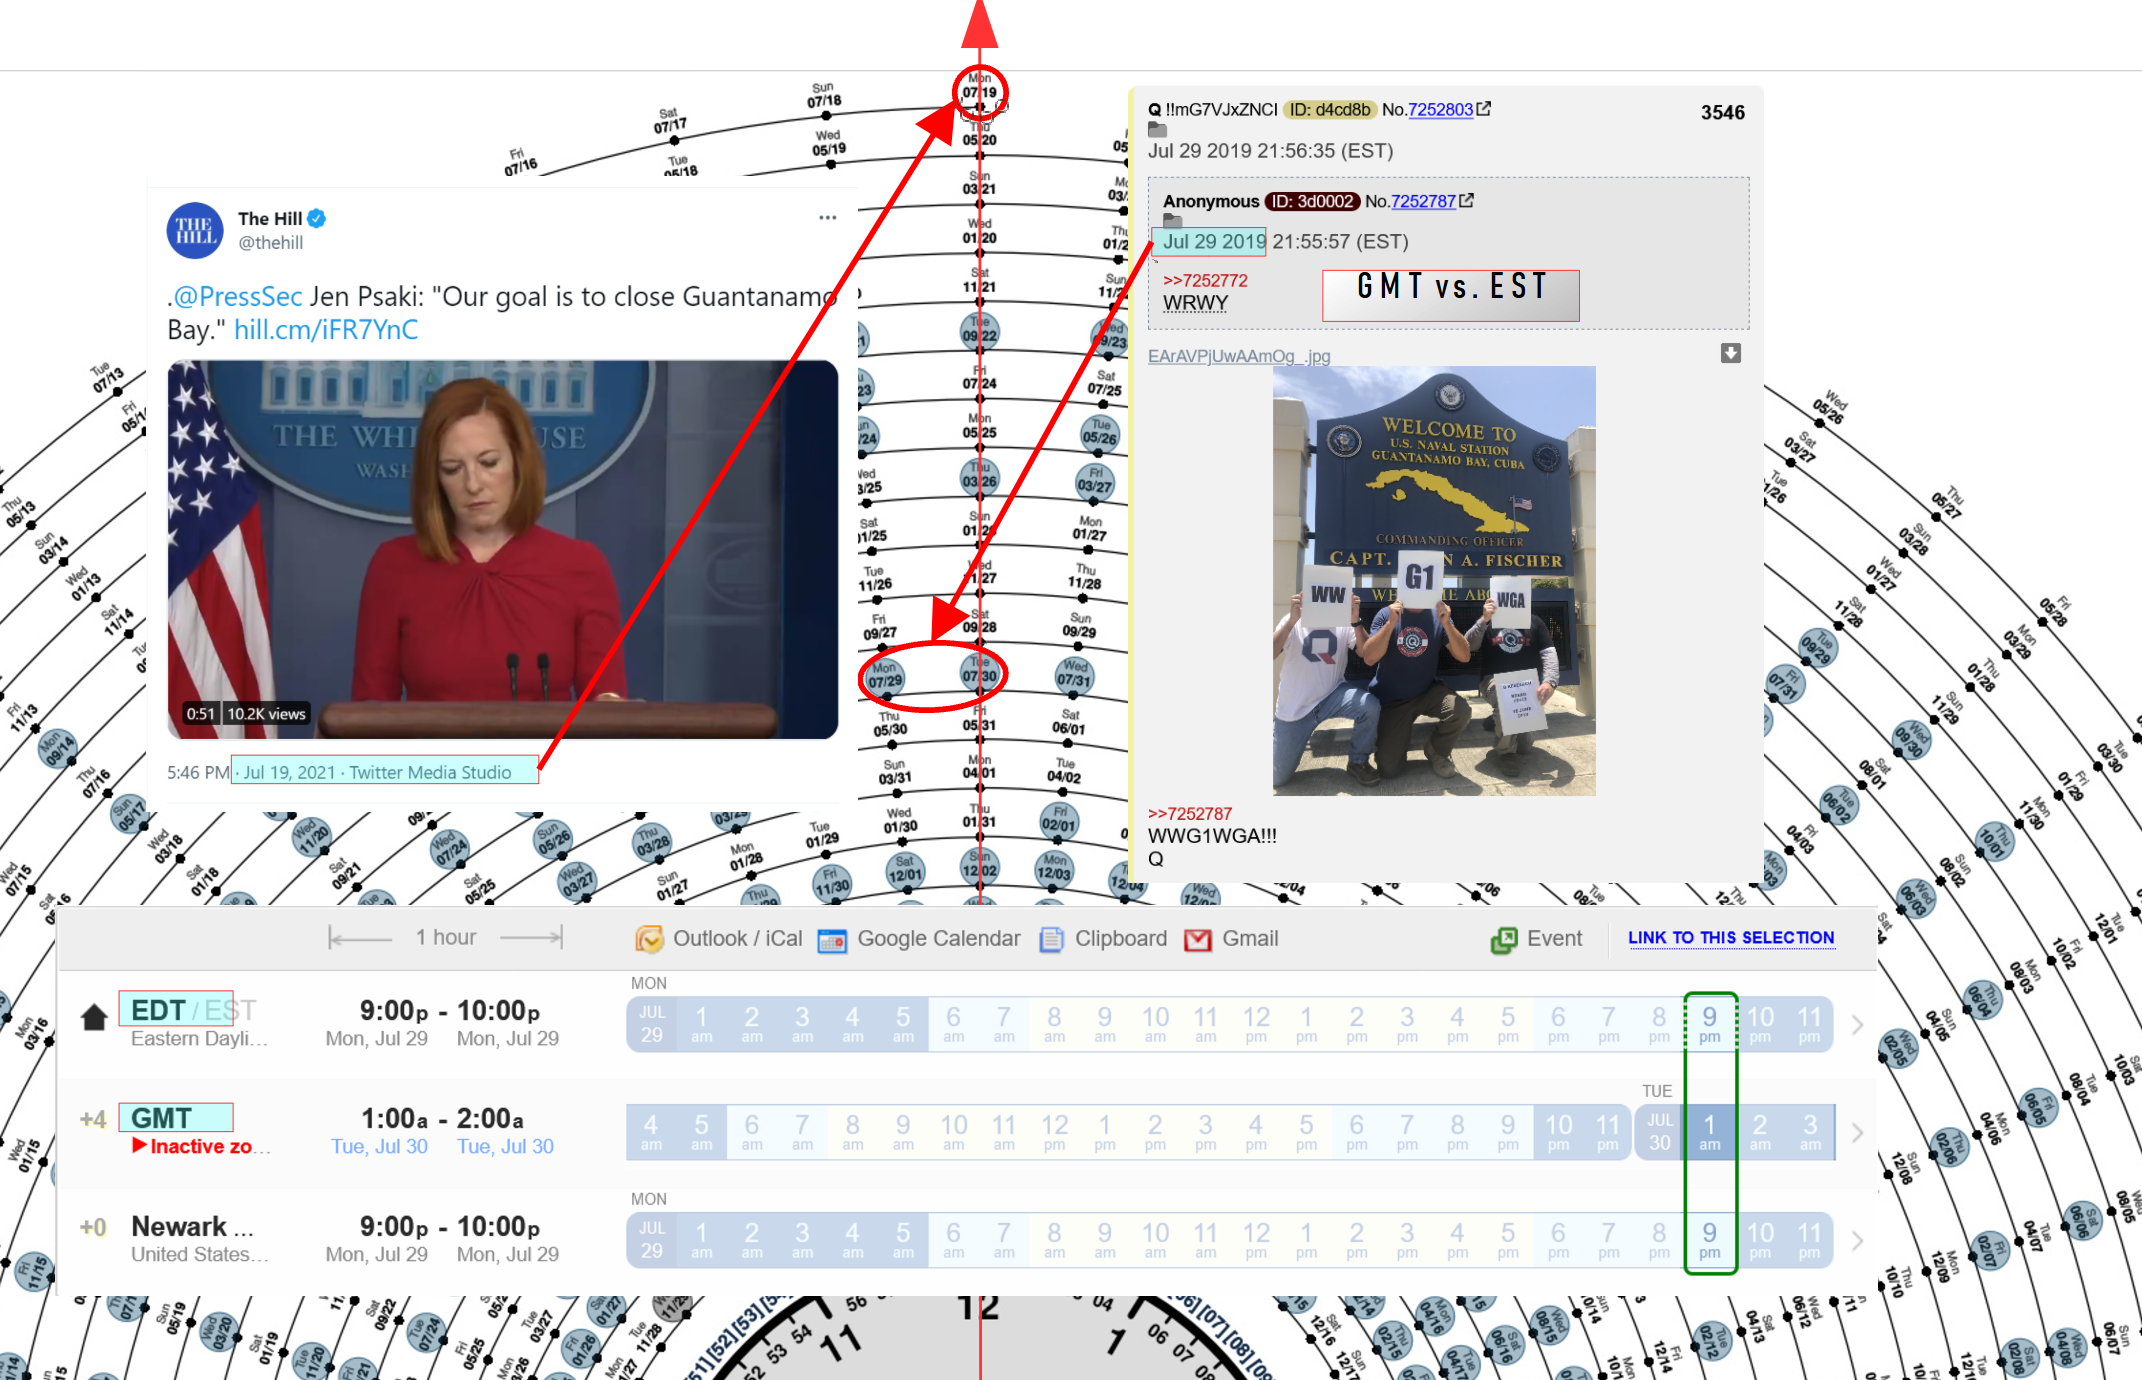Open the EArAVPjUwAAmOg_.jpg file link
2142x1380 pixels.
(1239, 356)
